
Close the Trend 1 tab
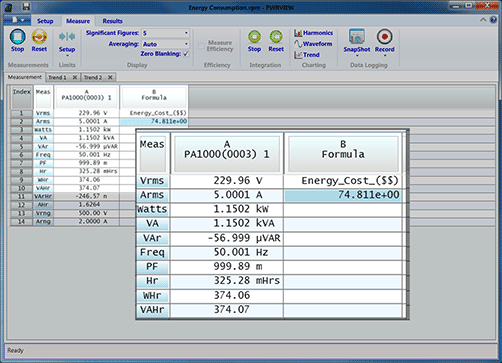tap(75, 77)
